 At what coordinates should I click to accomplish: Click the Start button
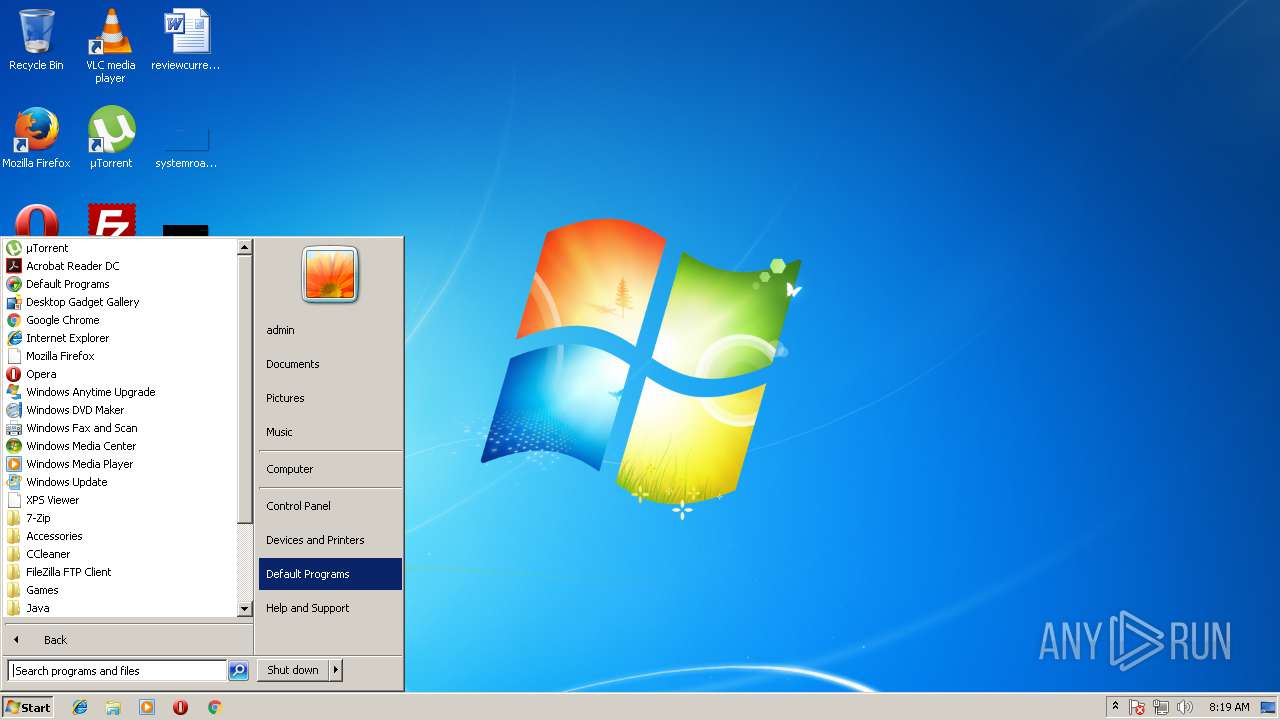(x=28, y=707)
